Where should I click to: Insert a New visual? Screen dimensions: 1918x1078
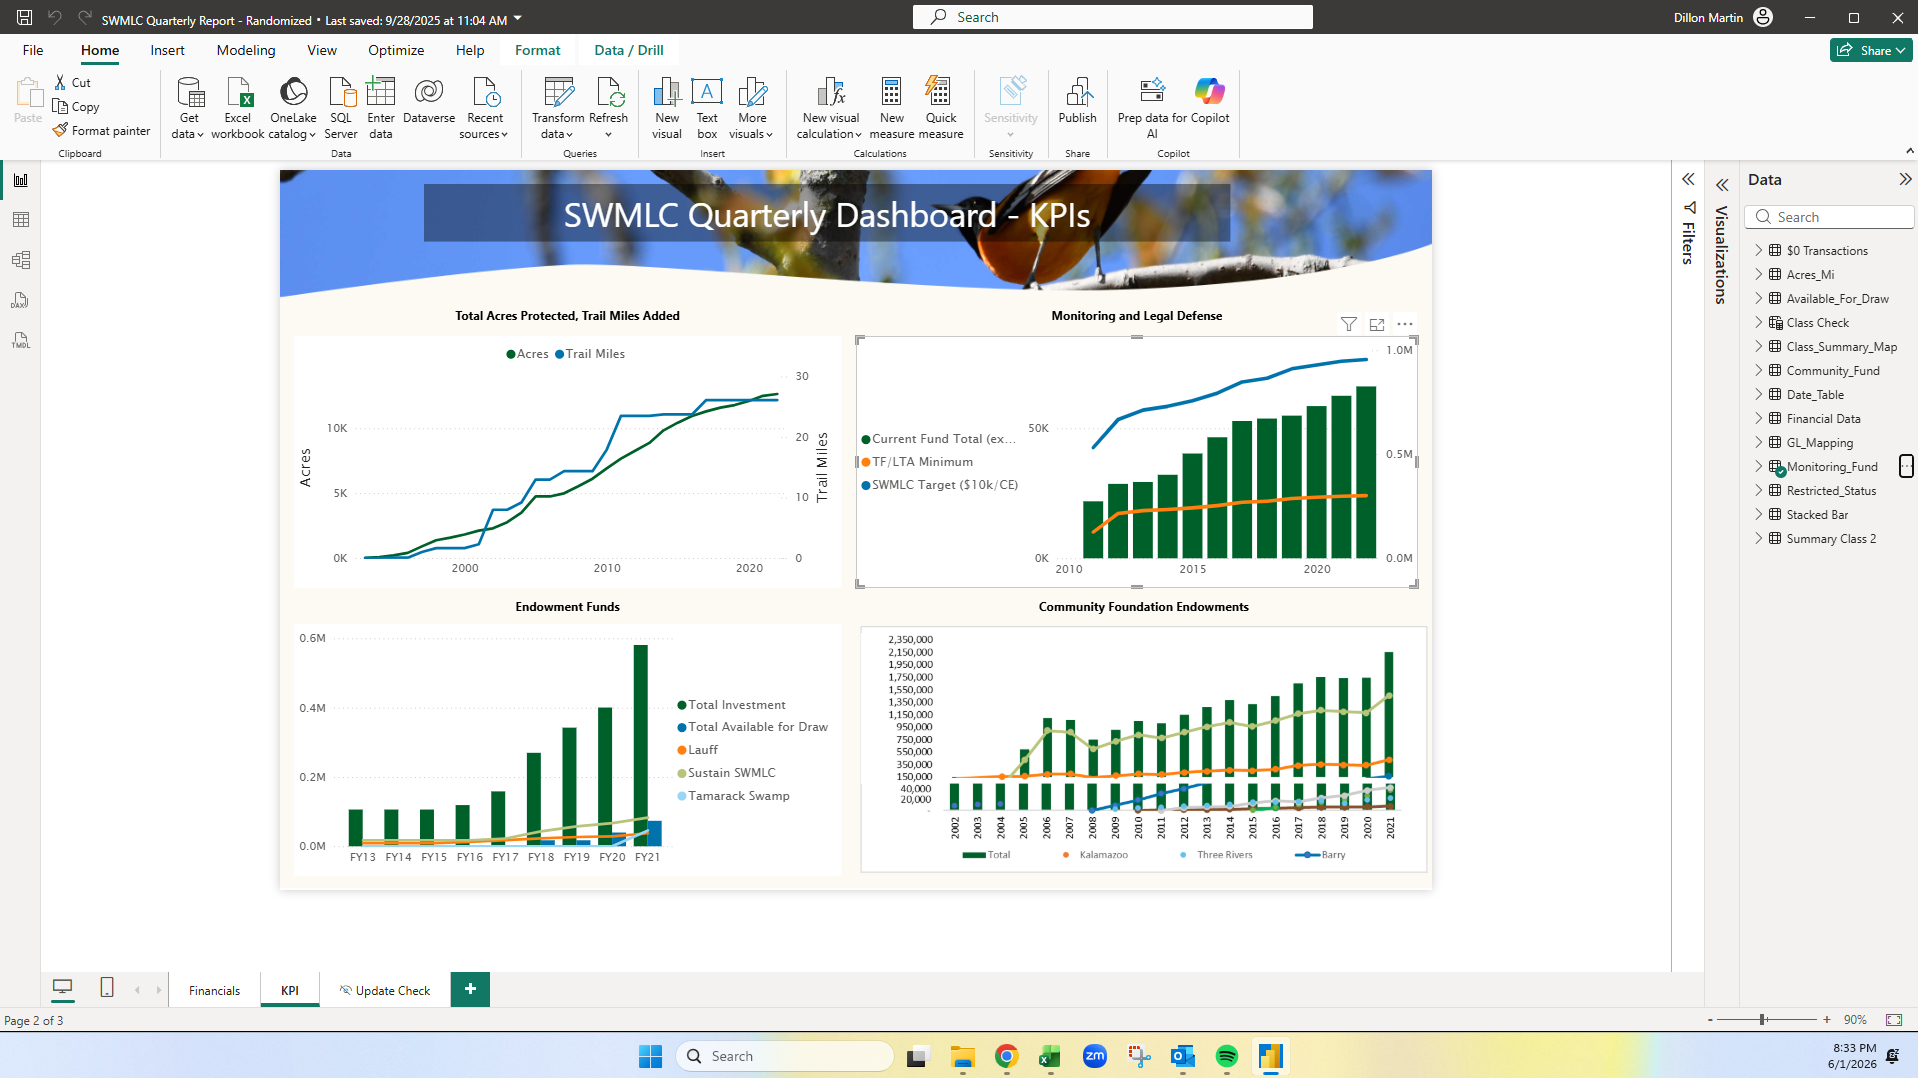coord(667,107)
